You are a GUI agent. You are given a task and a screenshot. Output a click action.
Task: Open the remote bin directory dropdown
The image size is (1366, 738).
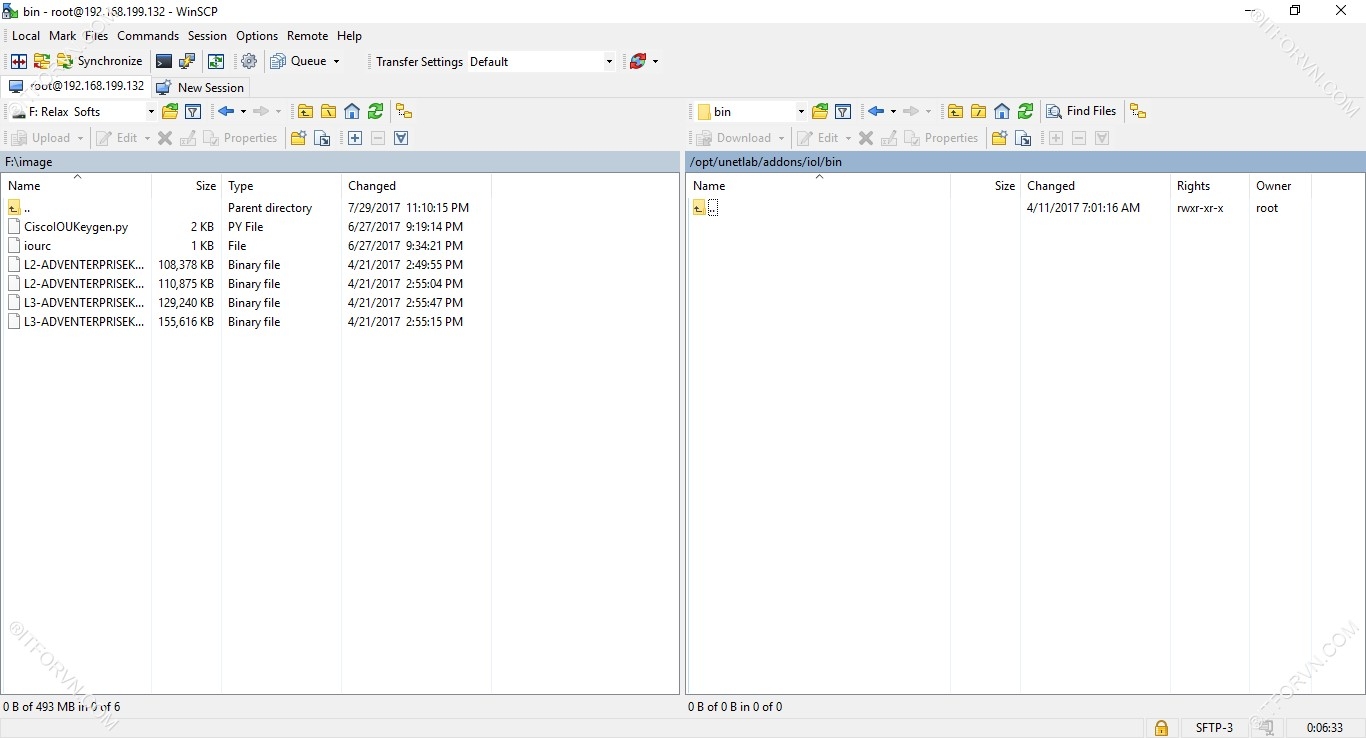point(800,112)
